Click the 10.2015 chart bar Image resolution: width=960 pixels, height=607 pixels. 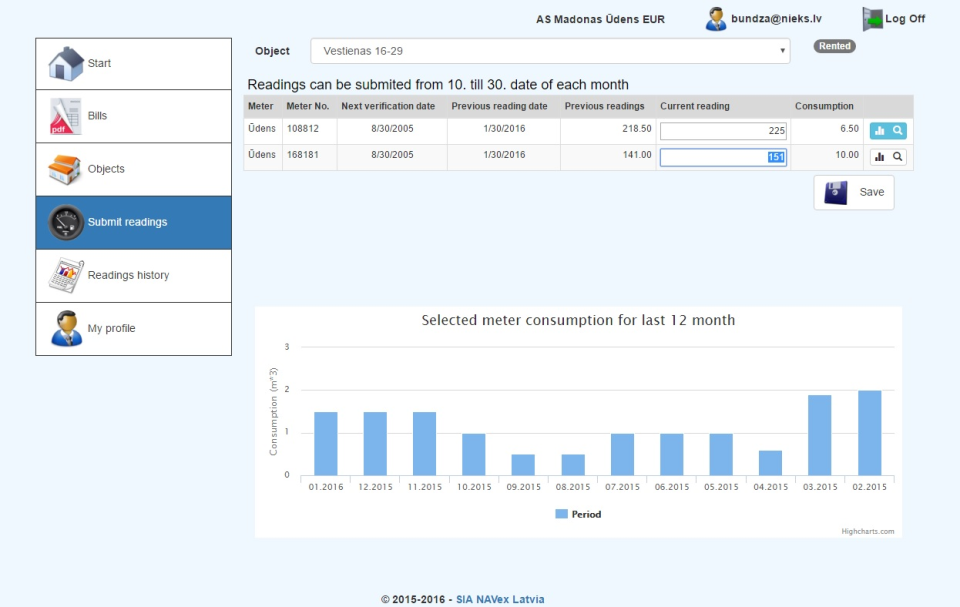[x=474, y=454]
